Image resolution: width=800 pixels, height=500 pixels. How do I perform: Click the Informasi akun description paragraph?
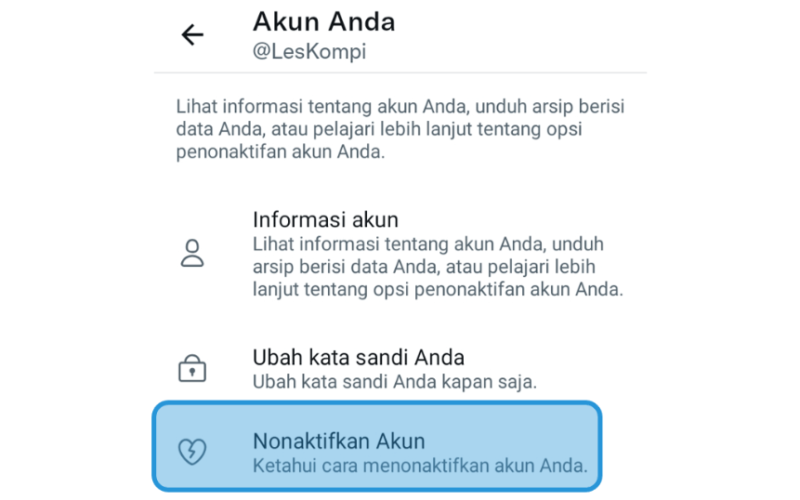[438, 267]
